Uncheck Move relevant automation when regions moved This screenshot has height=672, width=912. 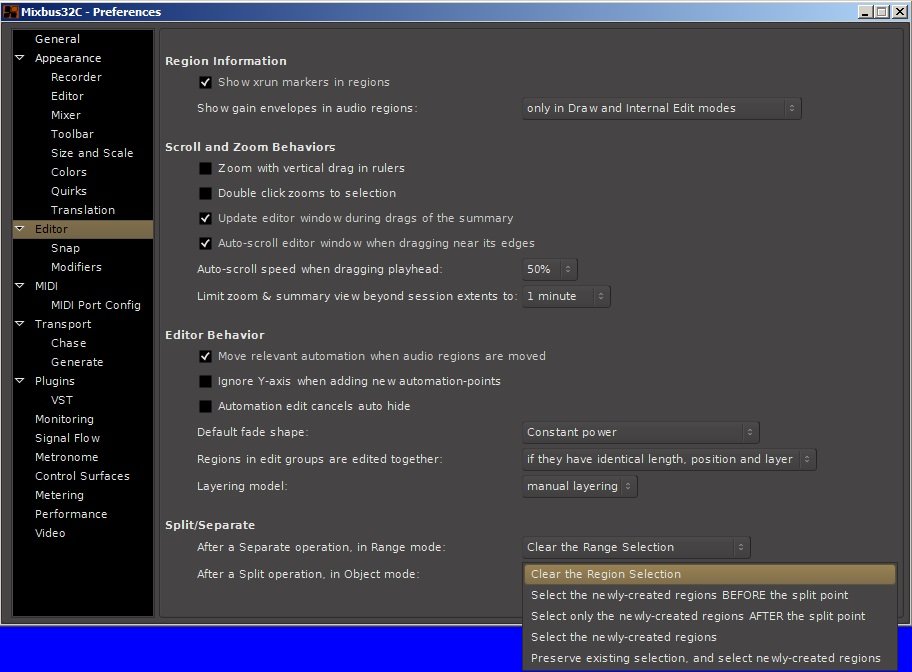click(205, 356)
